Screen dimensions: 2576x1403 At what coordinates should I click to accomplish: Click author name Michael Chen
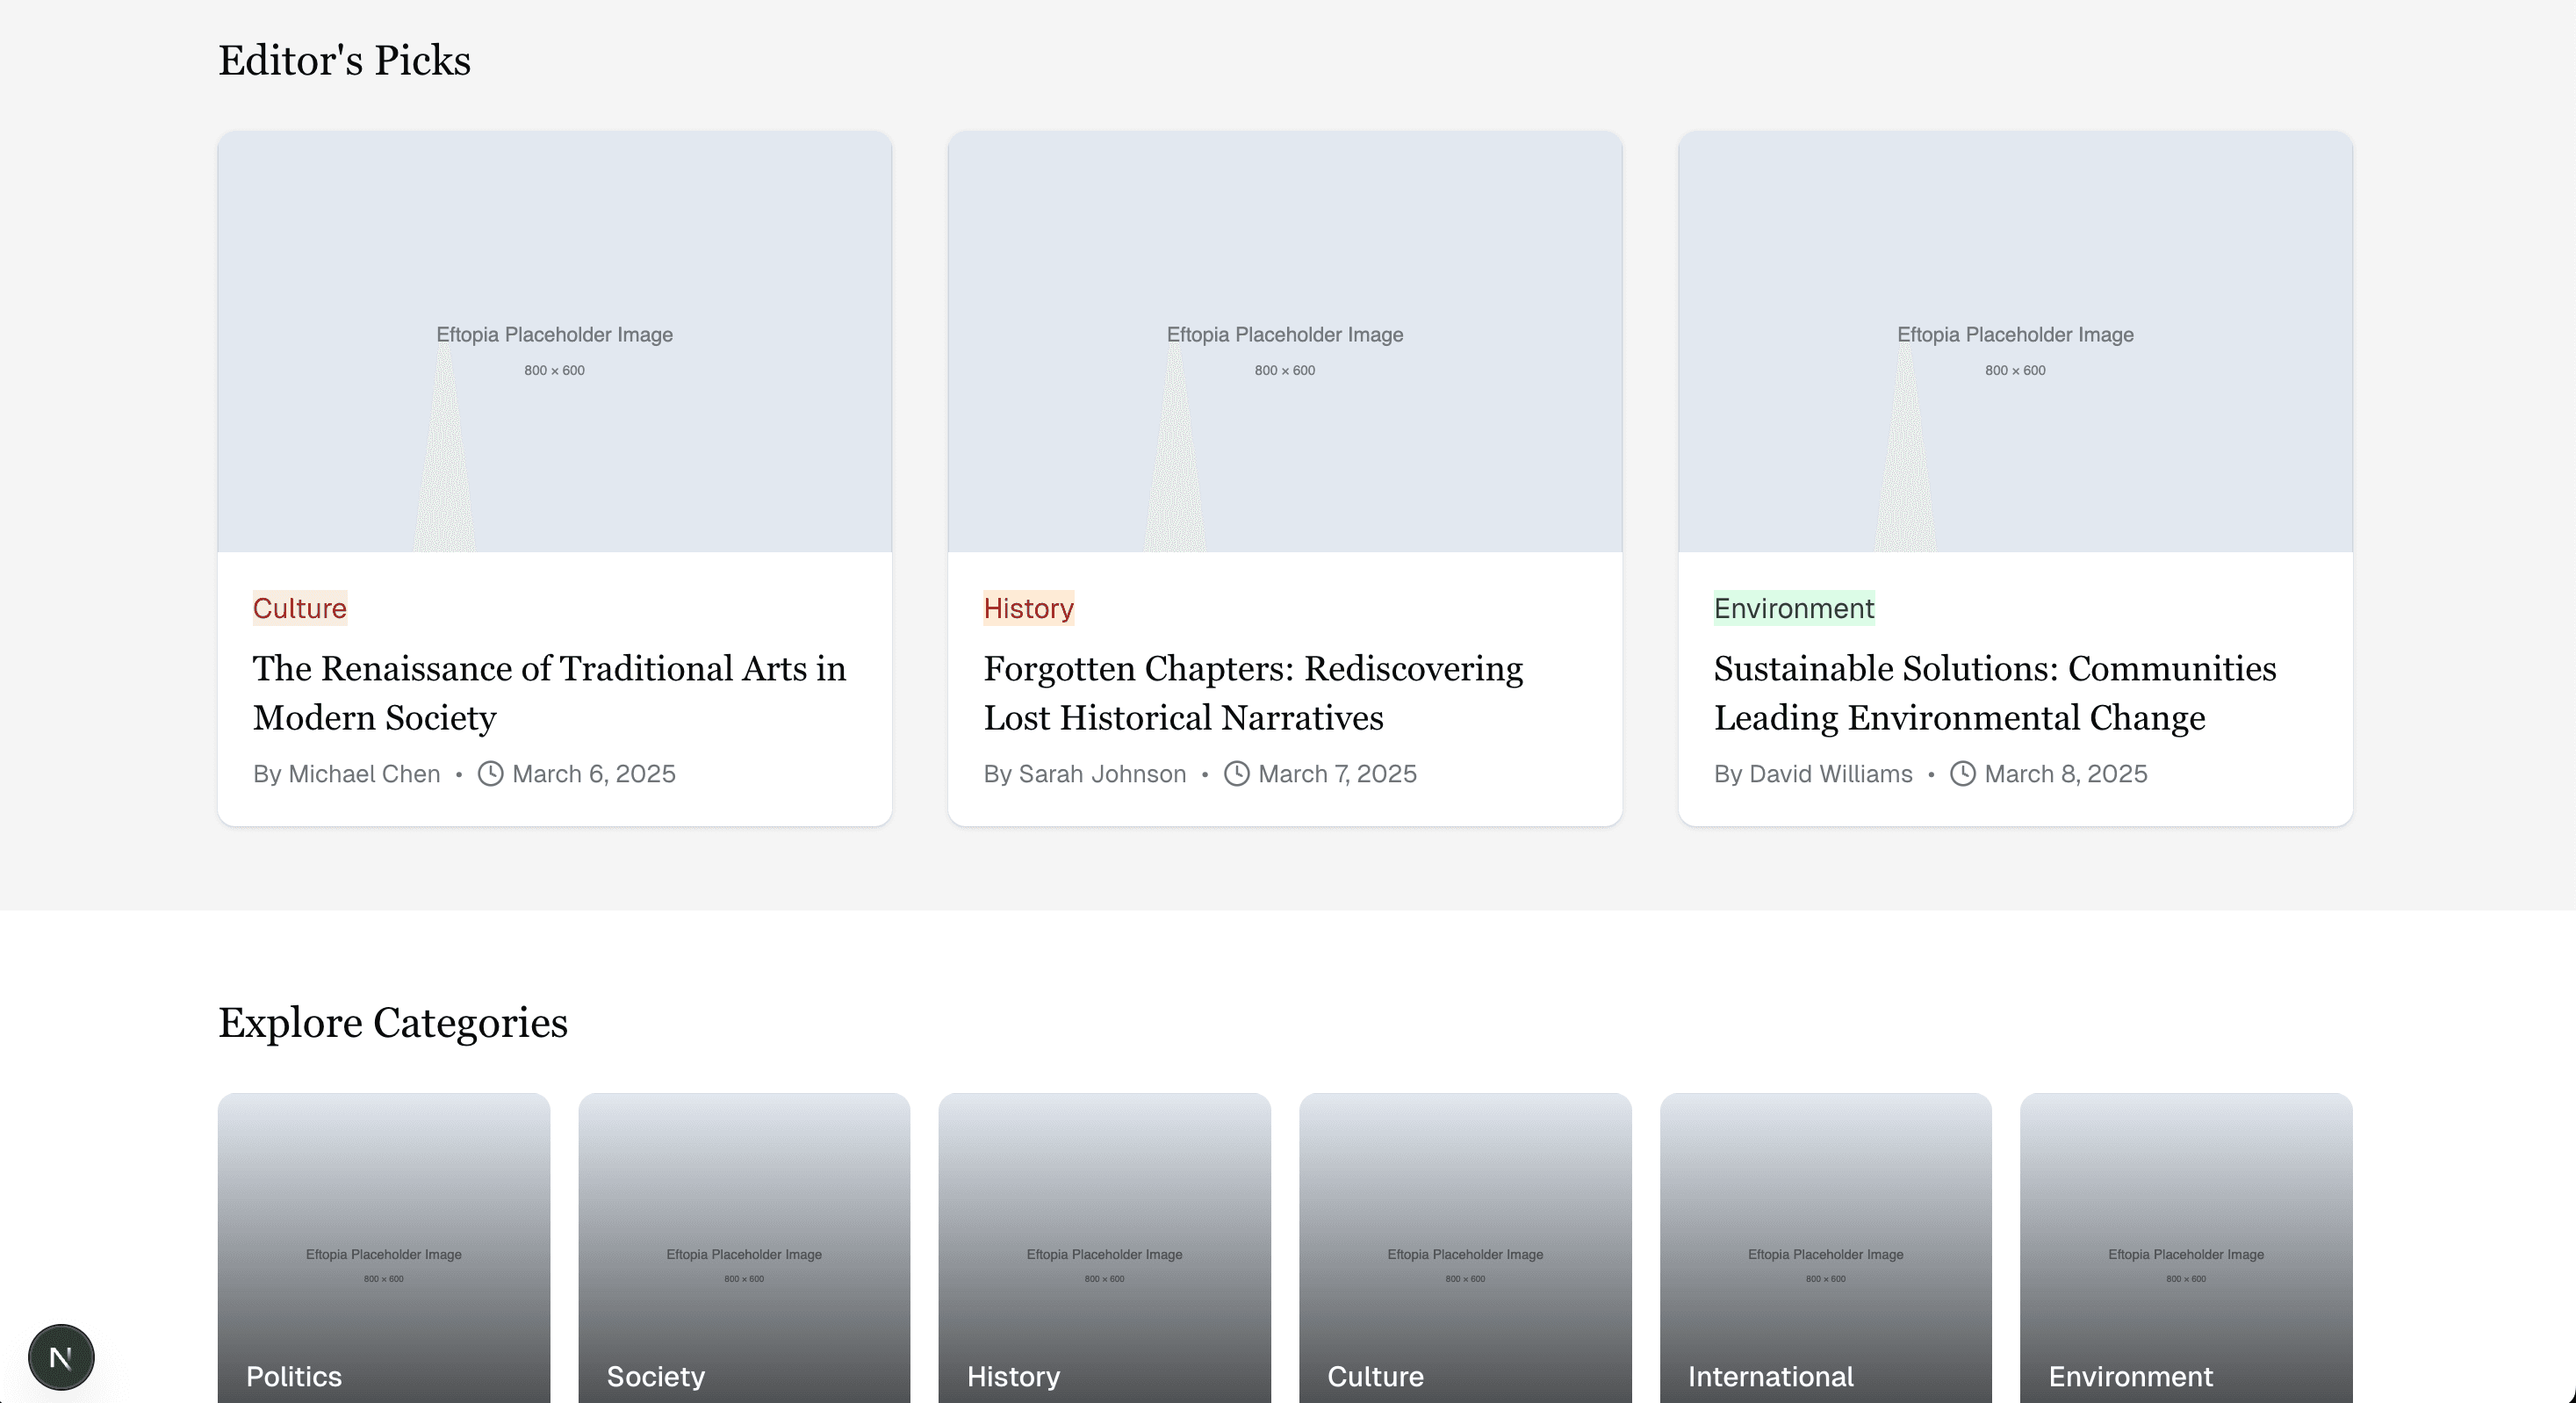[x=364, y=774]
